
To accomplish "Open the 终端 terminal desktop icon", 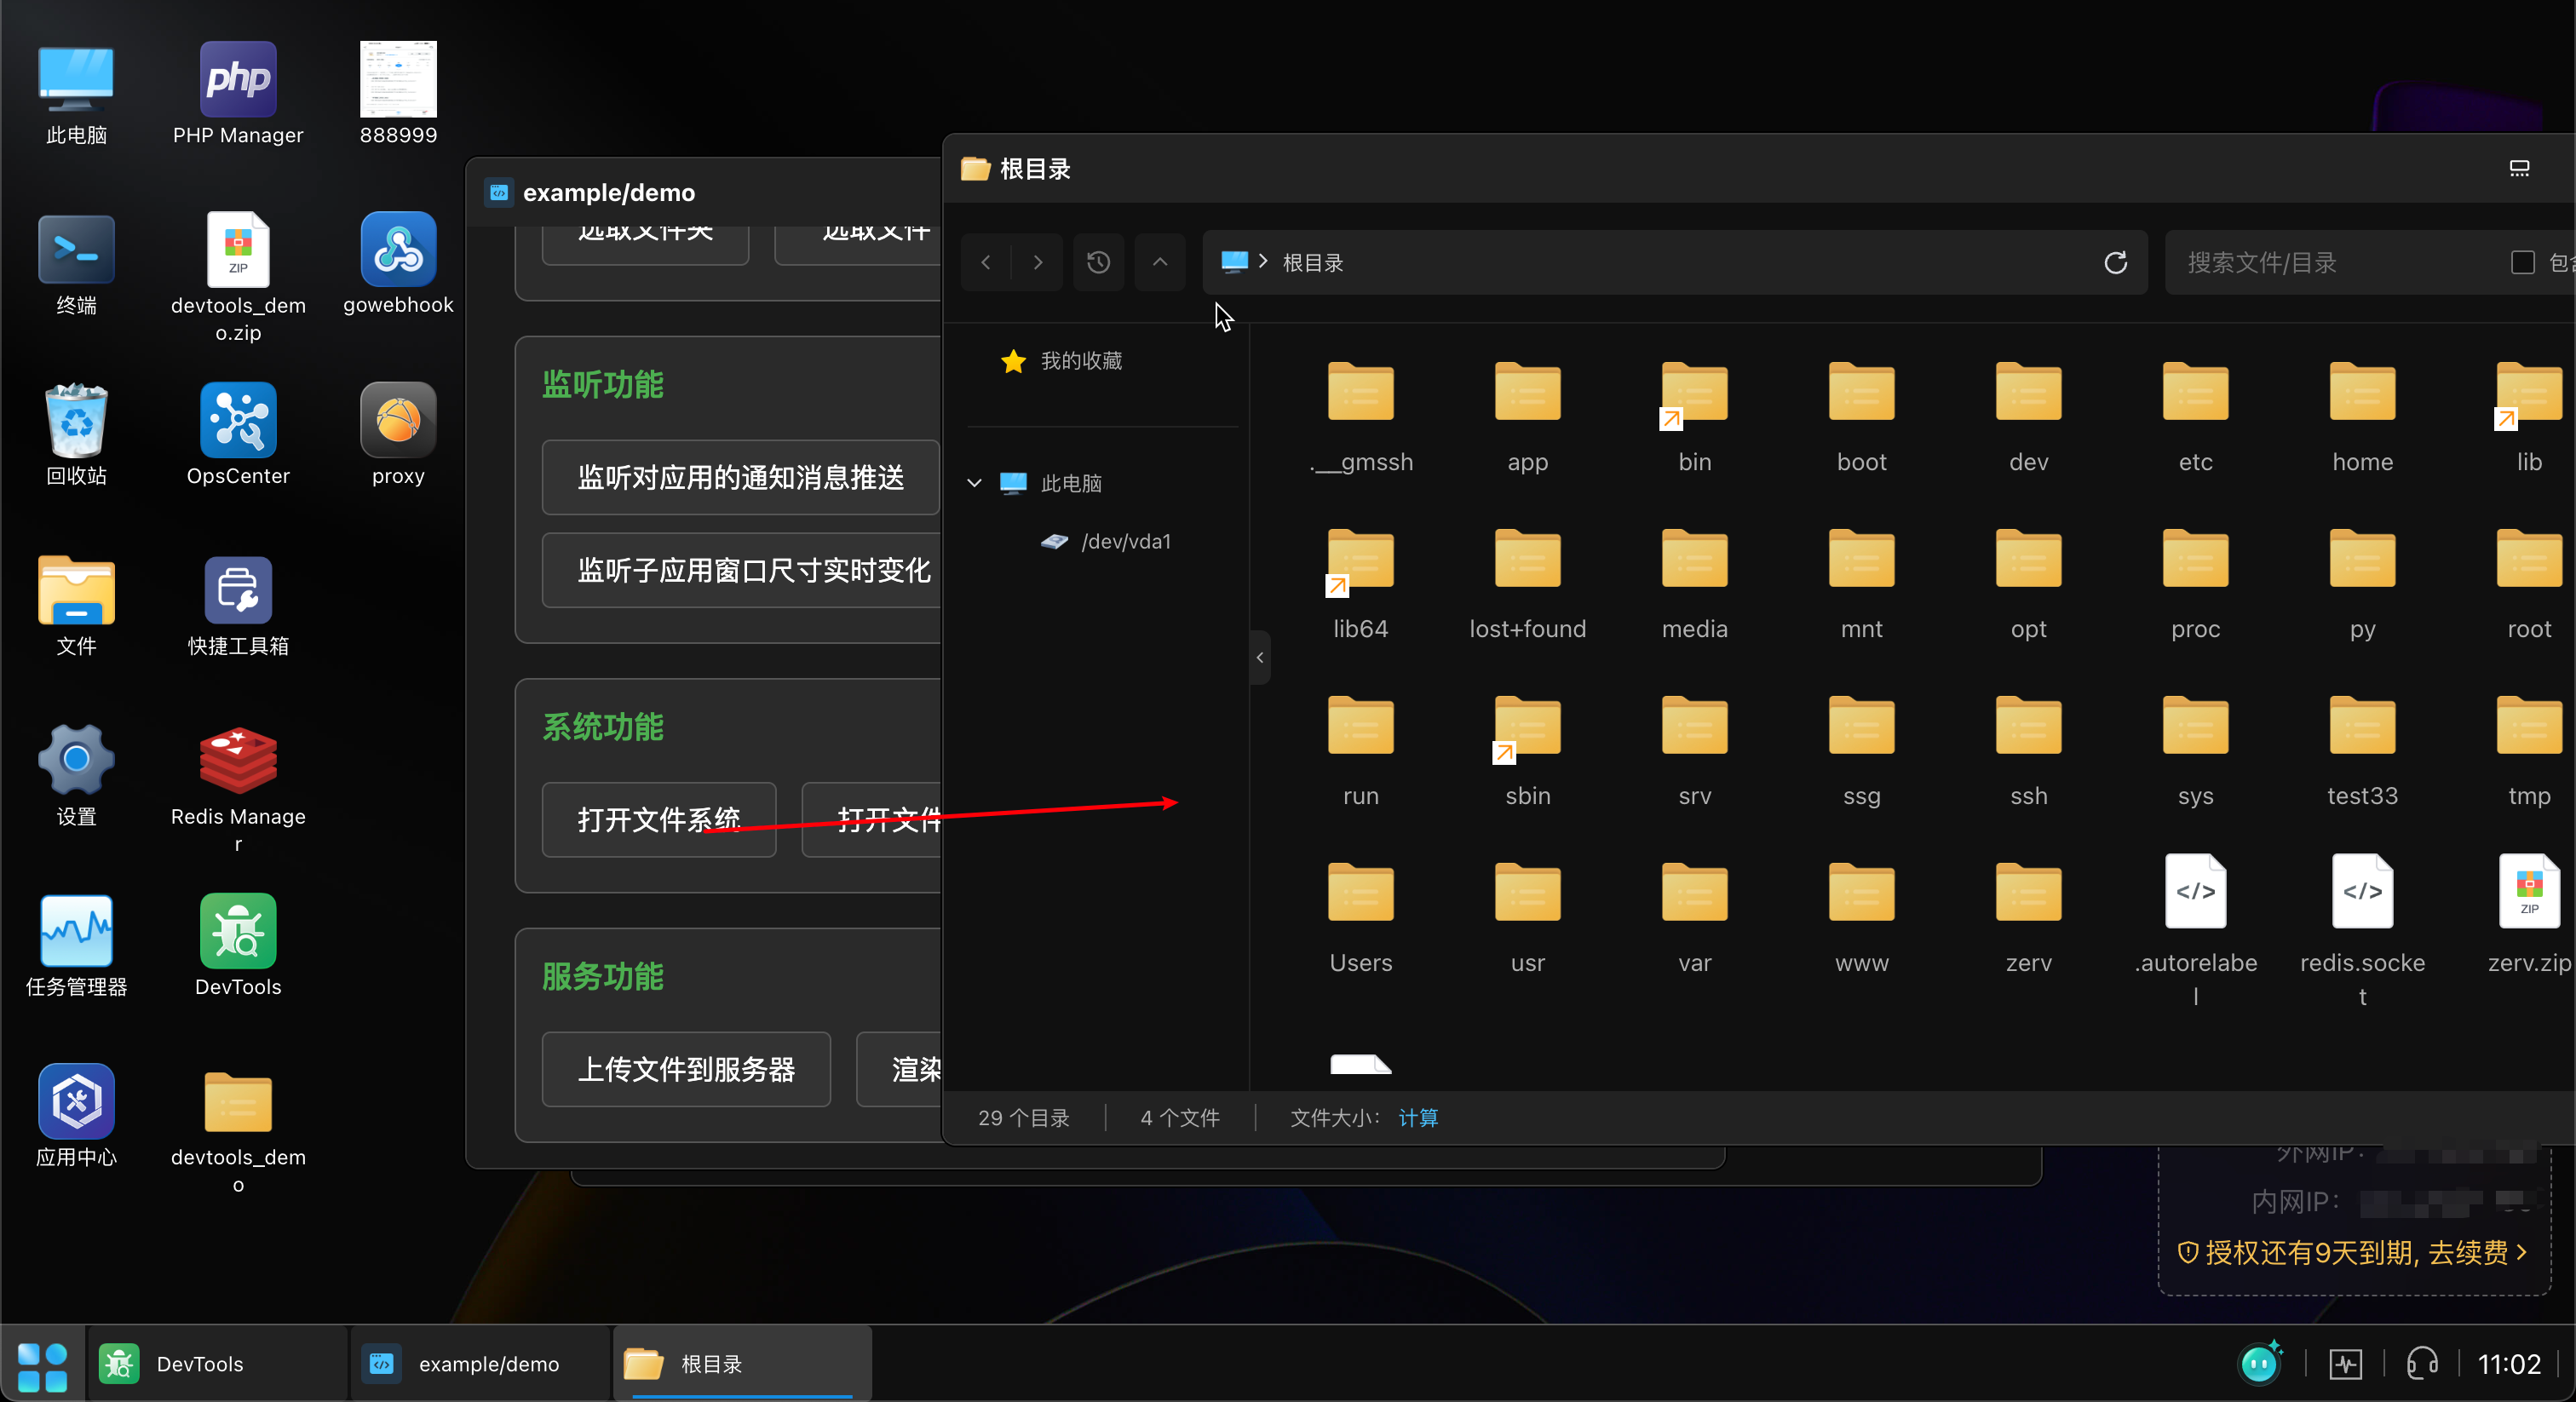I will tap(76, 264).
